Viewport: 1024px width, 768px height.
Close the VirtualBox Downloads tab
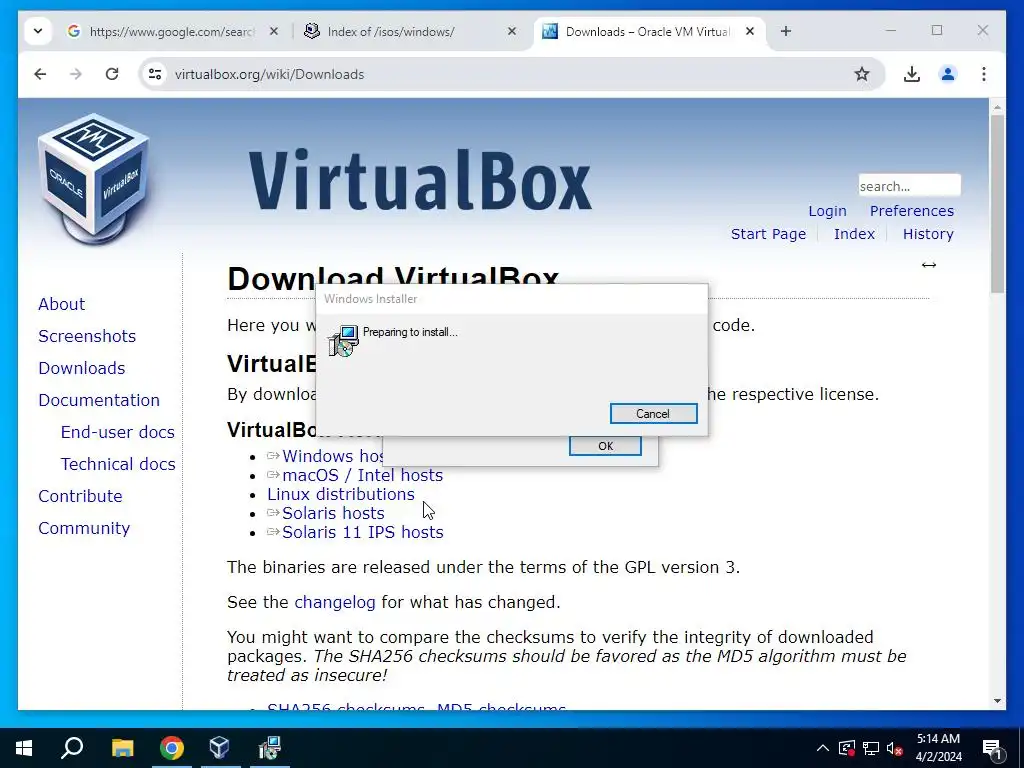[750, 31]
